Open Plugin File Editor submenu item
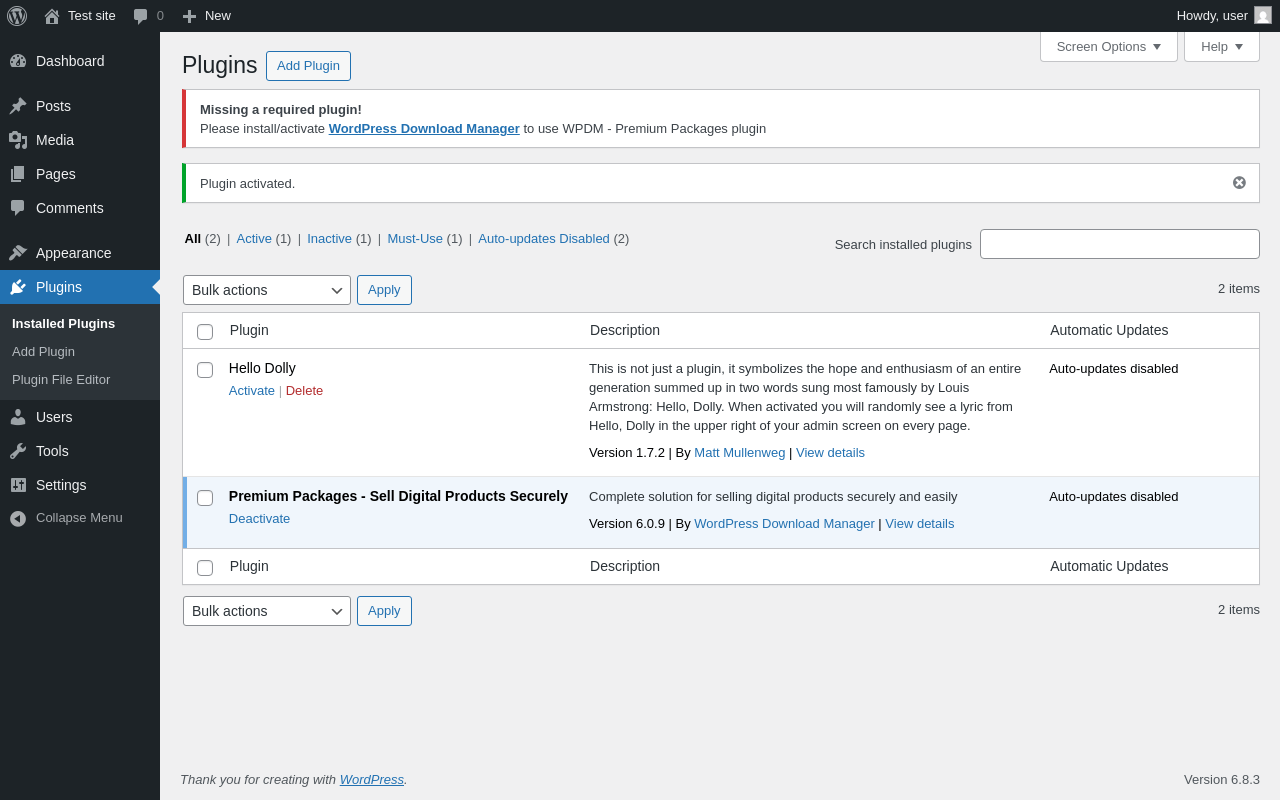Image resolution: width=1280 pixels, height=800 pixels. coord(61,380)
